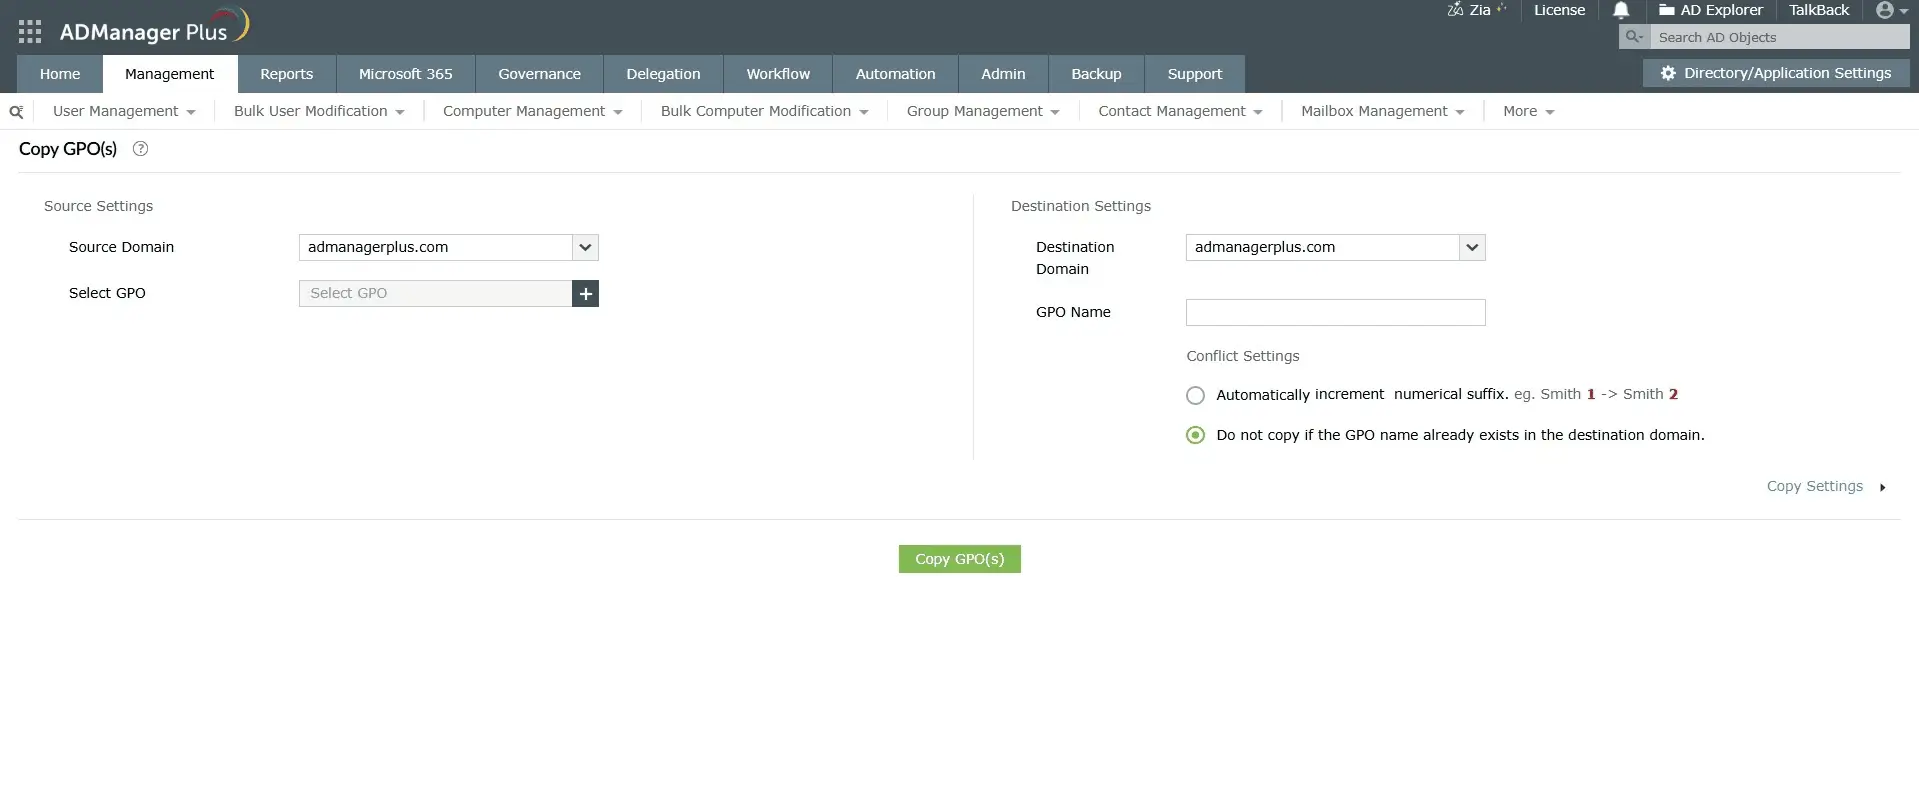The width and height of the screenshot is (1919, 791).
Task: Open the Automation tab
Action: pos(895,74)
